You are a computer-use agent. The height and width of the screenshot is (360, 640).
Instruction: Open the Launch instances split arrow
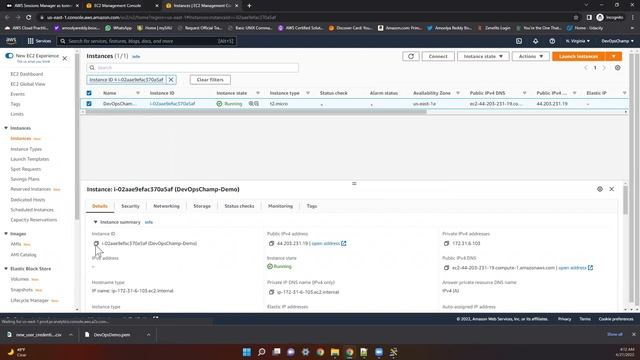(613, 56)
